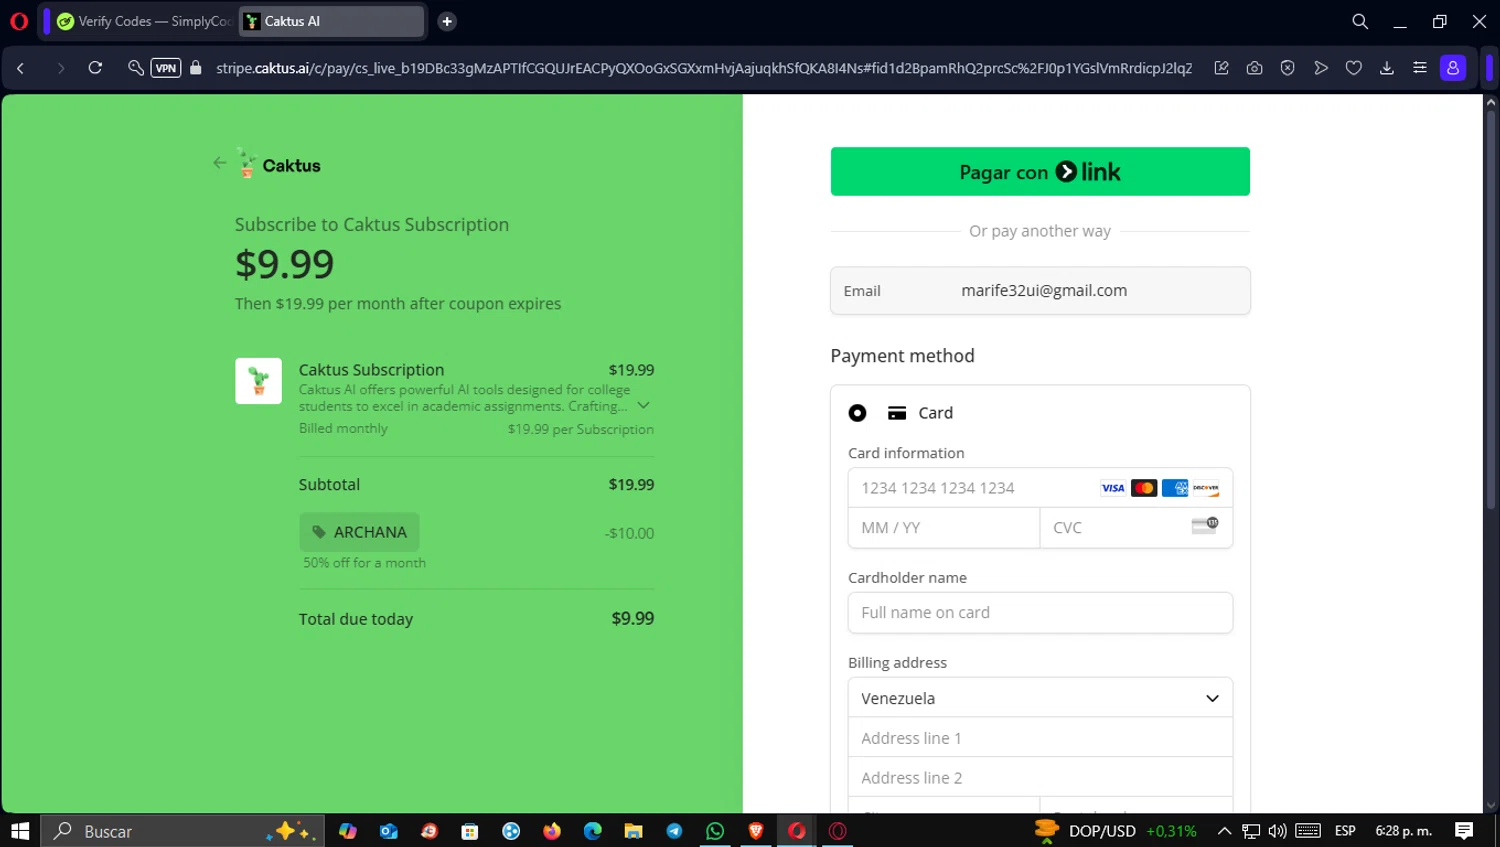The height and width of the screenshot is (847, 1500).
Task: Open the volume control in system tray
Action: (1277, 831)
